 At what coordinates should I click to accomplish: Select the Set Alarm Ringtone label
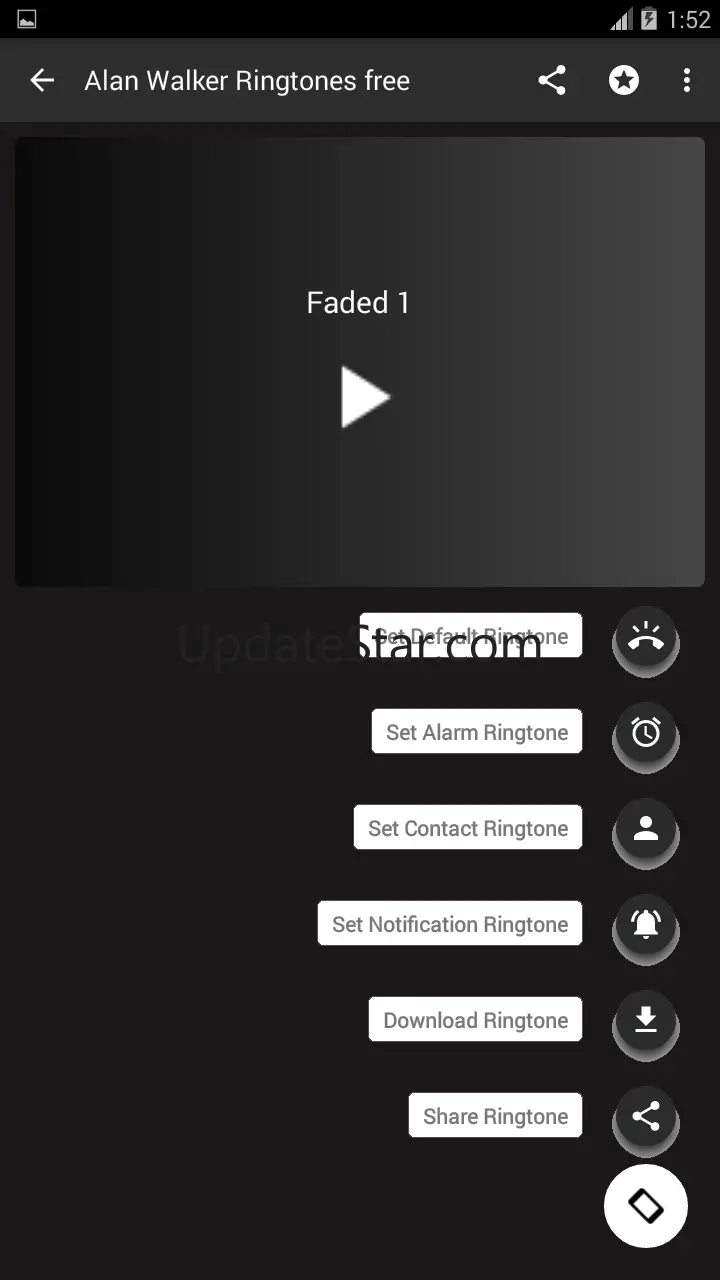click(477, 732)
